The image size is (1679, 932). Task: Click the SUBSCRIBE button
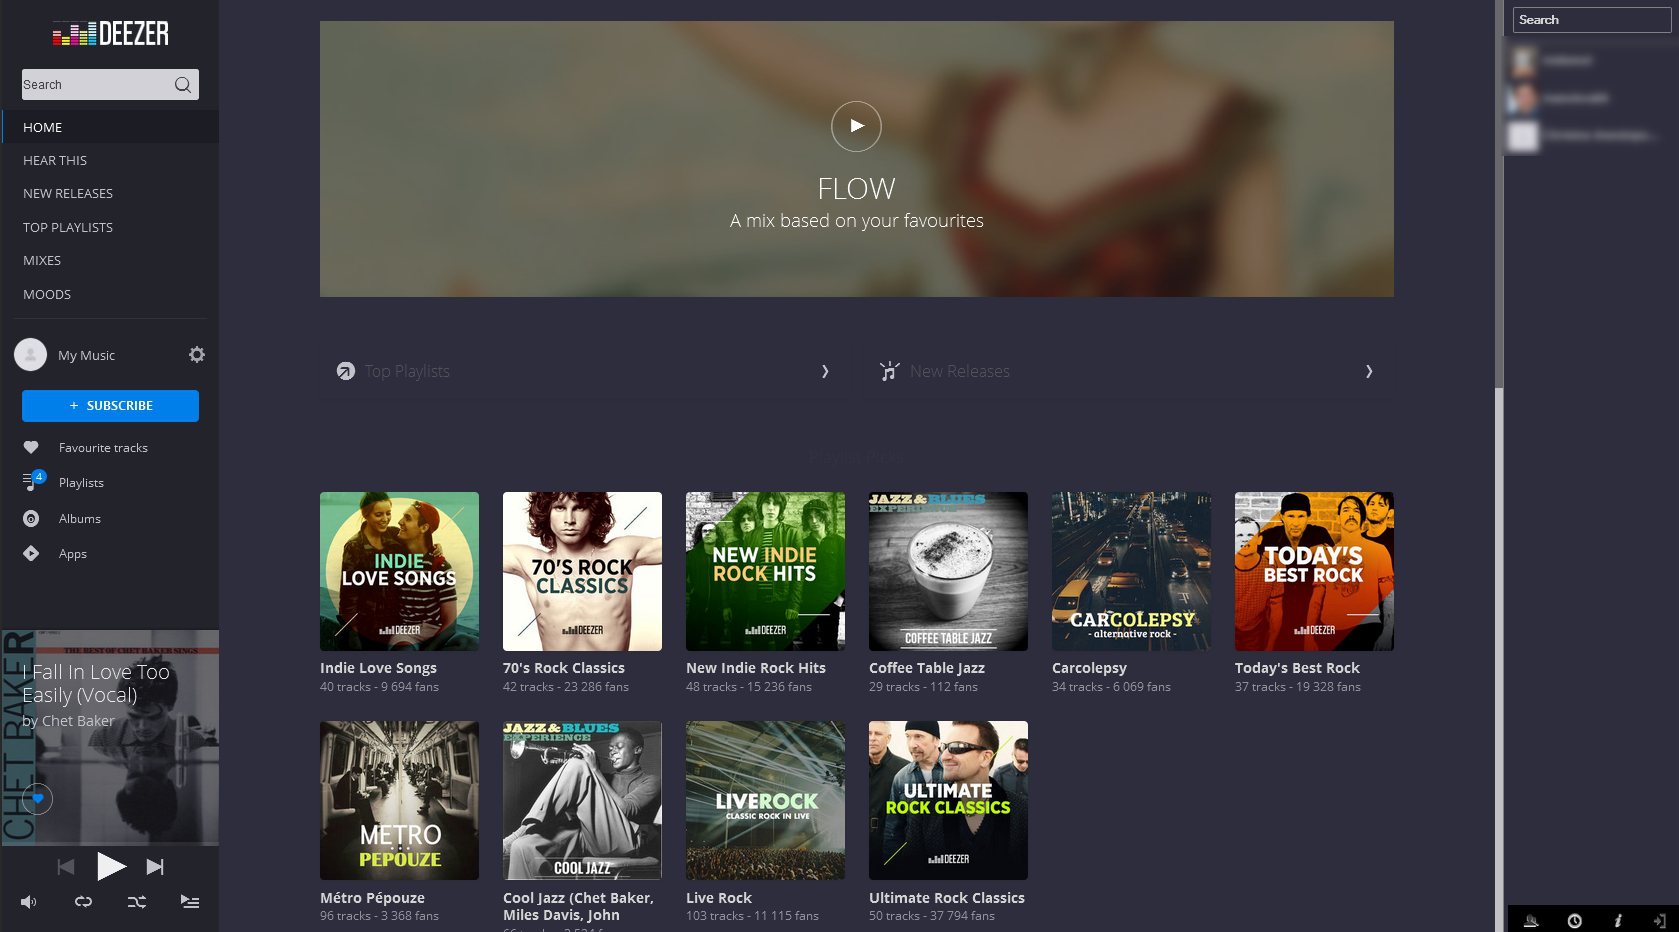tap(110, 406)
